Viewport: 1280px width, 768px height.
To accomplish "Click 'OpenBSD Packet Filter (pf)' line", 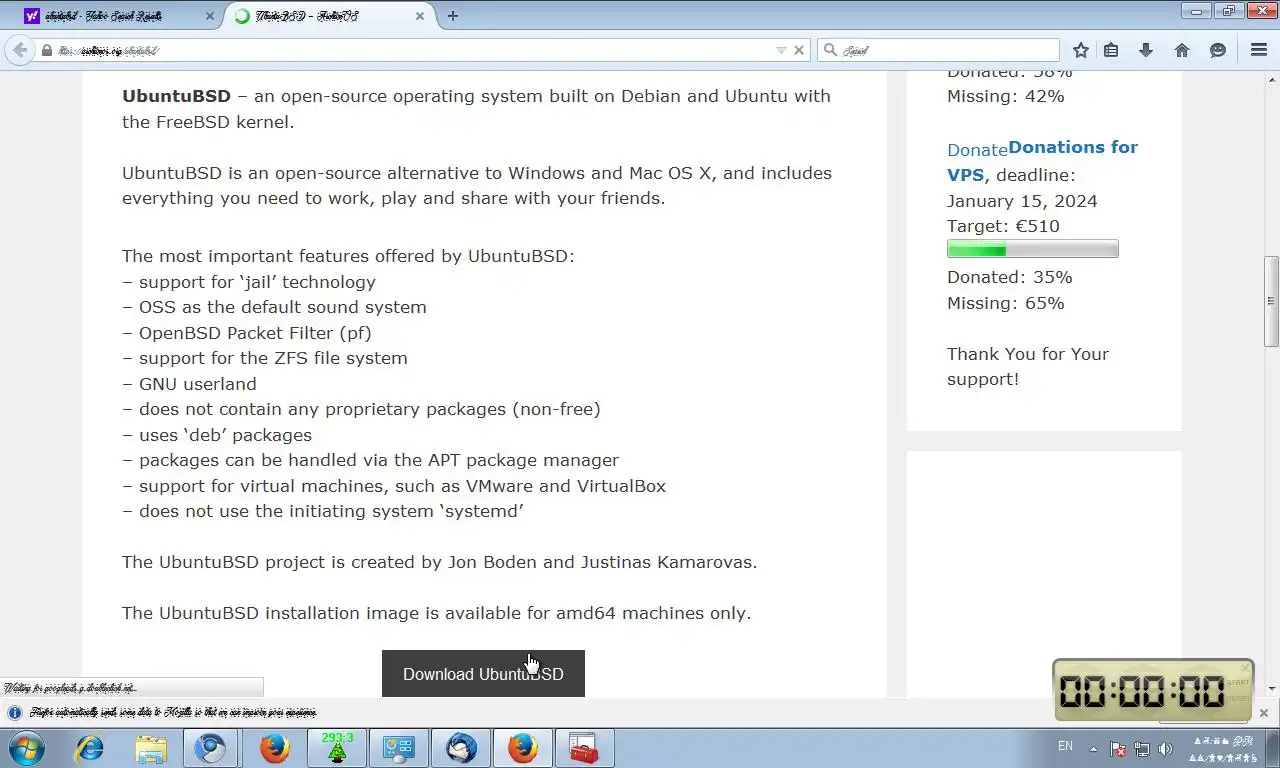I will (255, 333).
